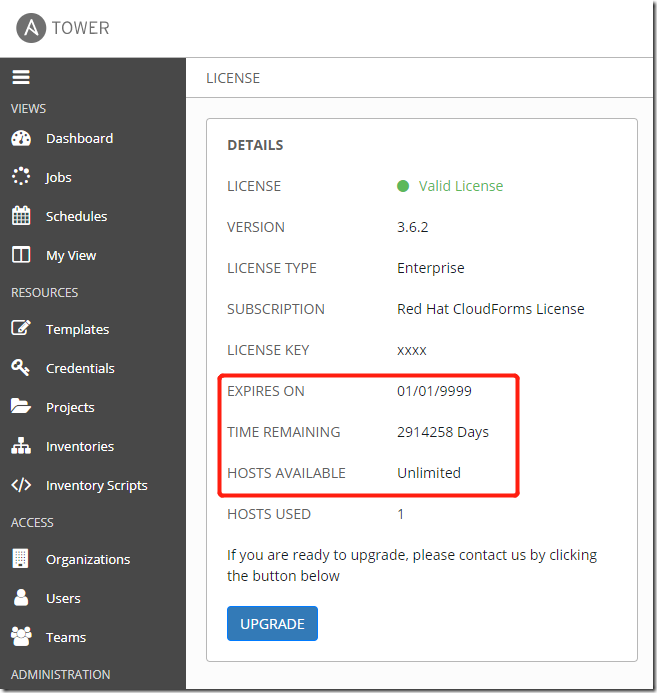Click the VERSION label
Screen dimensions: 657x693
tap(256, 227)
